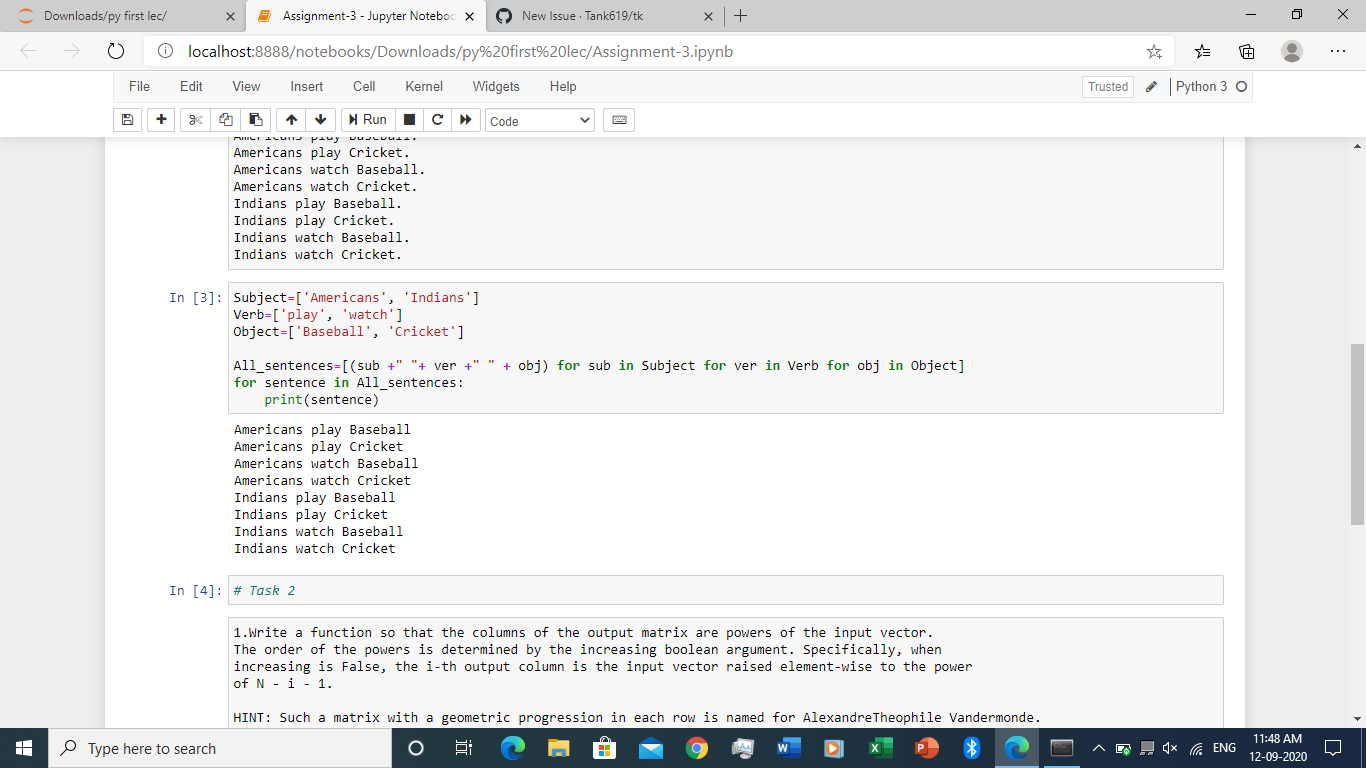Open the browser favorites list icon
This screenshot has height=768, width=1366.
1202,51
